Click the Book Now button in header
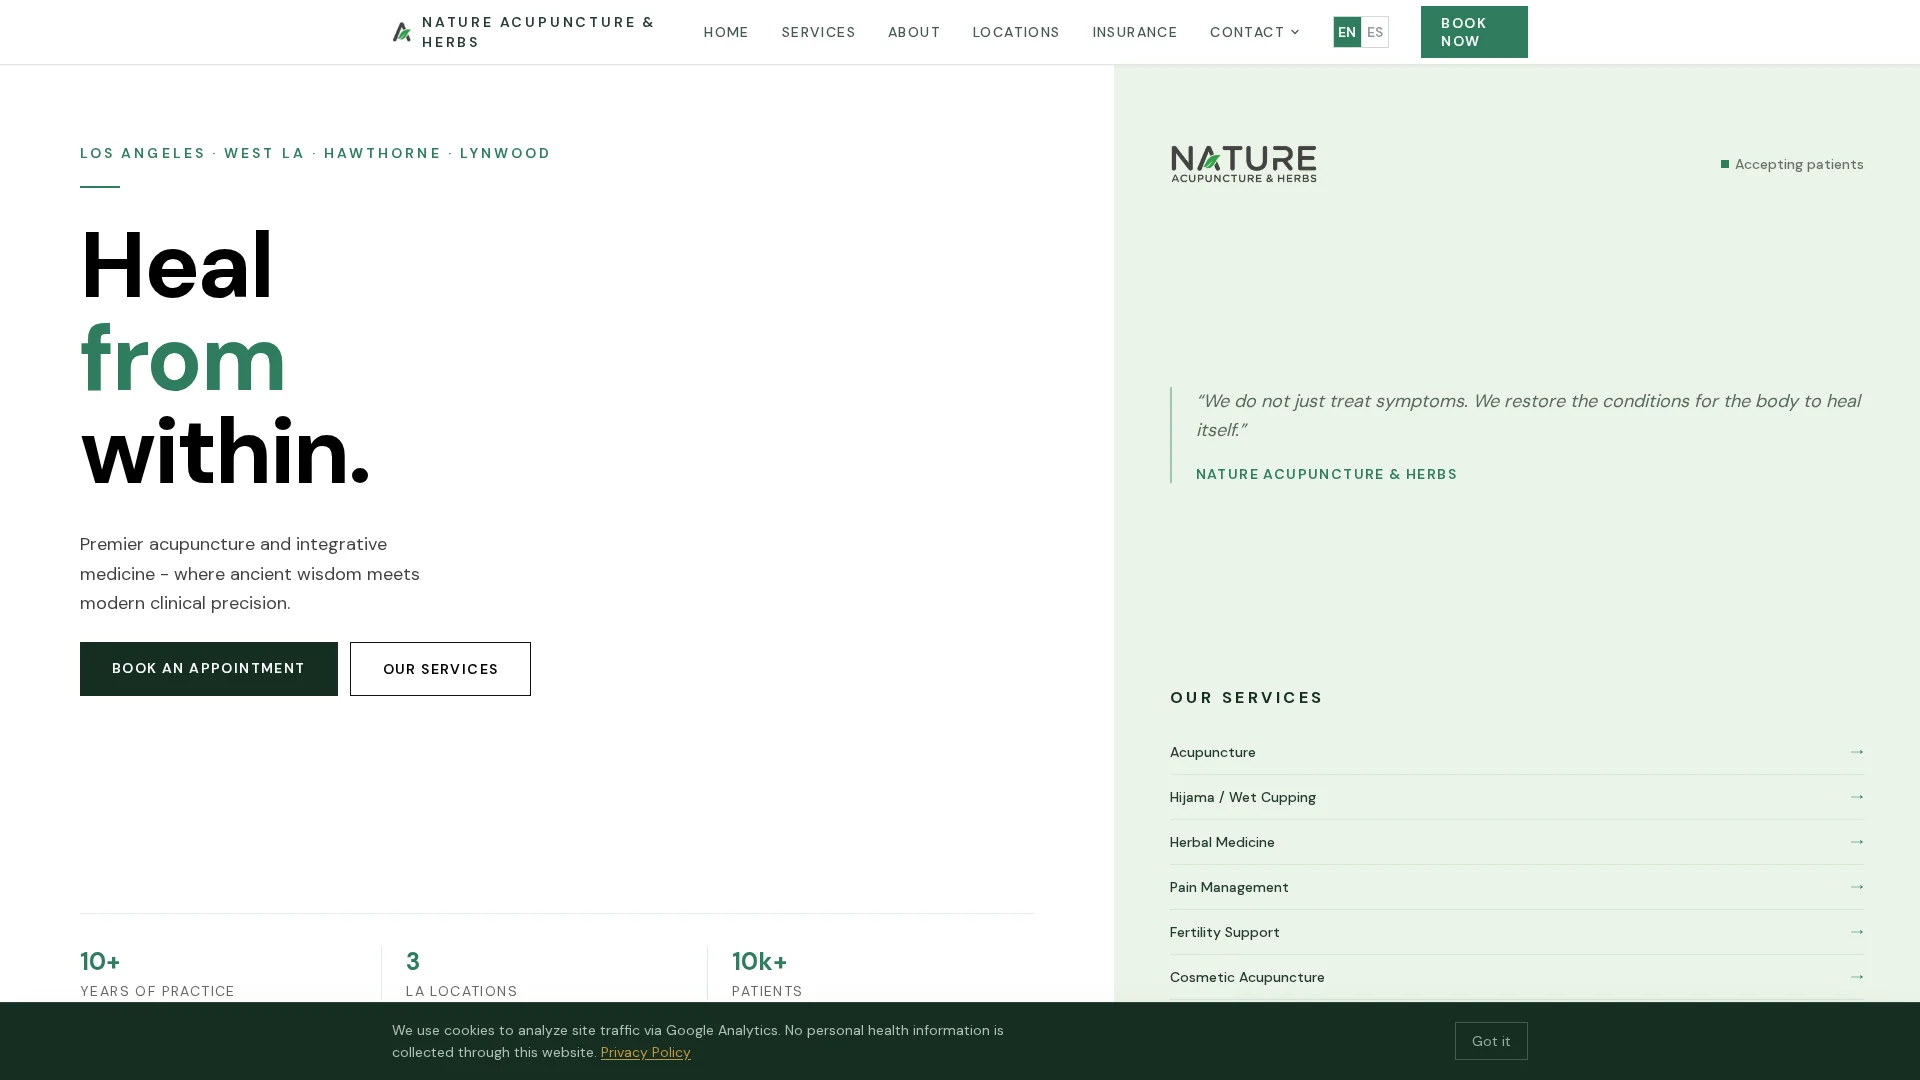Screen dimensions: 1920x1080 [1474, 32]
